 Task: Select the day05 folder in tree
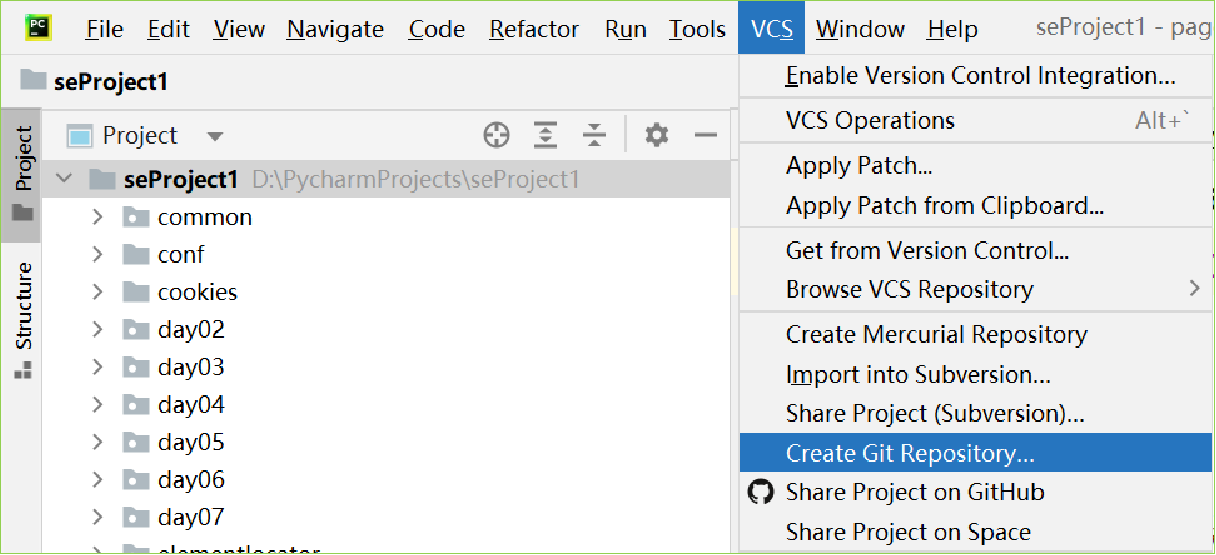(190, 442)
